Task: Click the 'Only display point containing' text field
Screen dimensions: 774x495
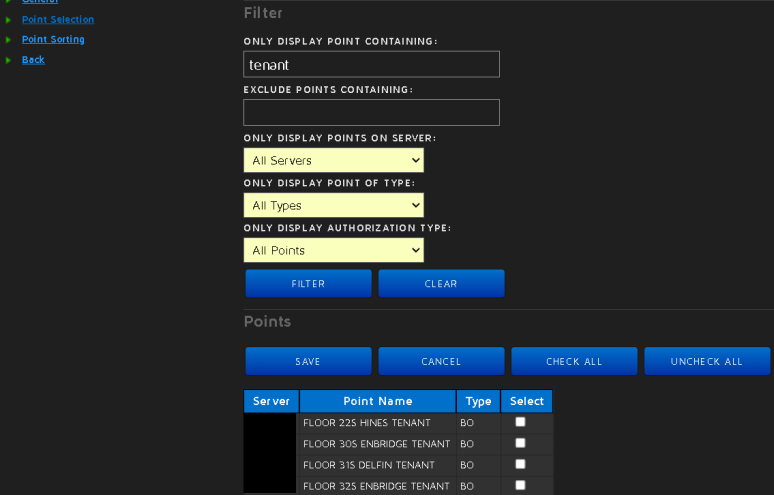Action: click(371, 64)
